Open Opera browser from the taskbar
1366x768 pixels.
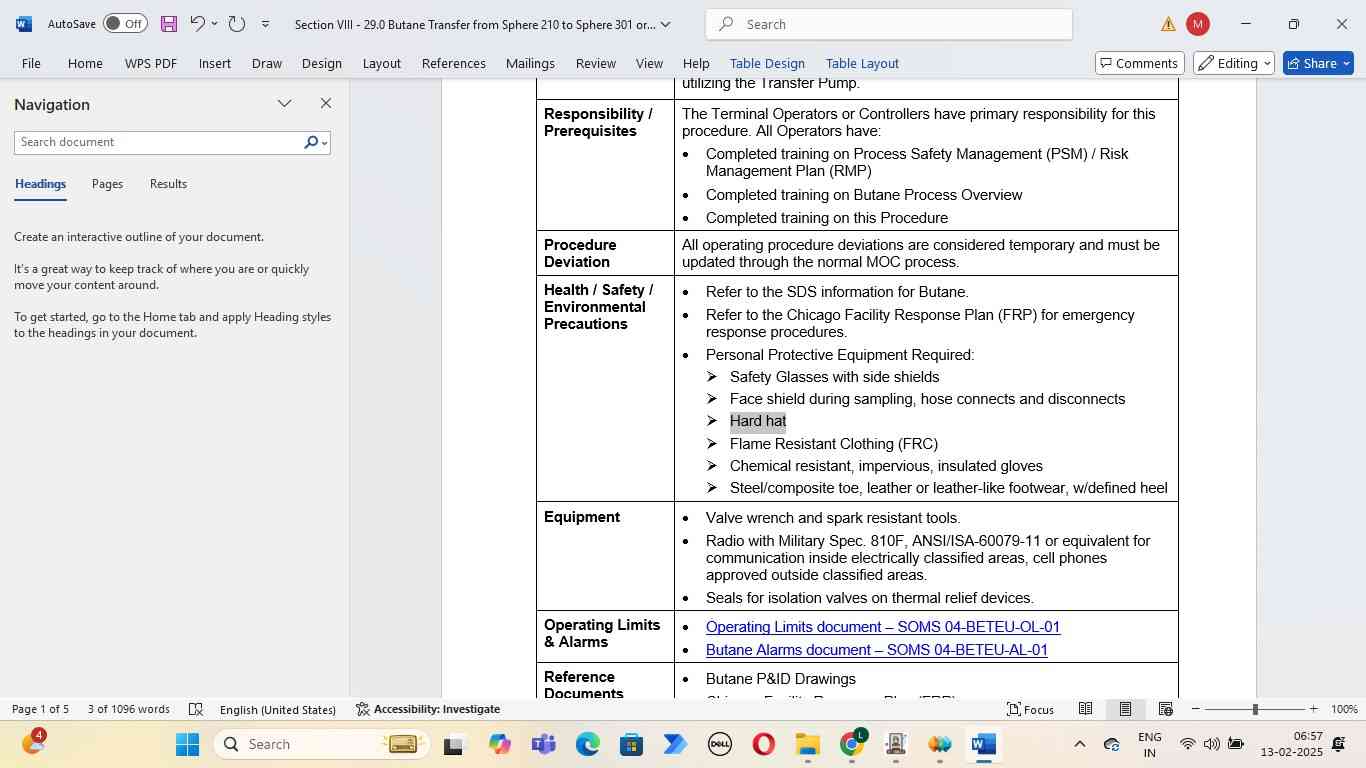[763, 744]
